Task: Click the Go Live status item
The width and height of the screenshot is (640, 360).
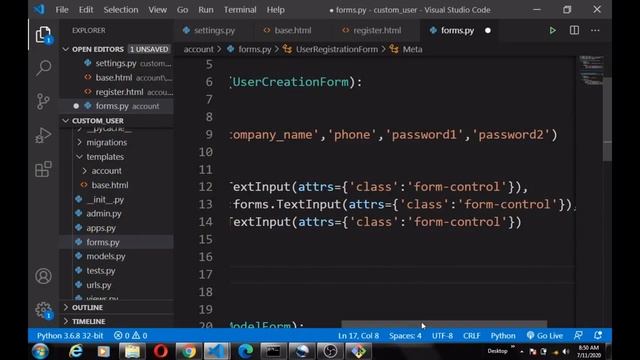Action: [545, 336]
